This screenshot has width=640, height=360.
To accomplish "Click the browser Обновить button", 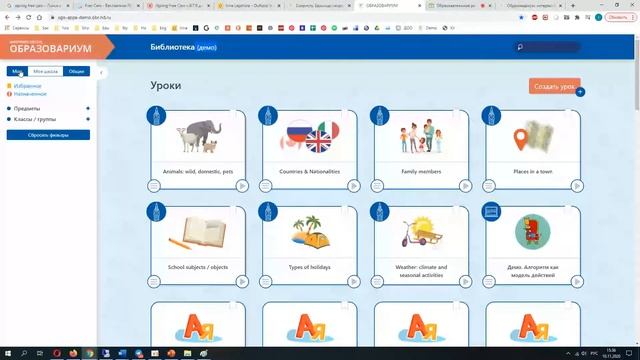I will point(620,18).
